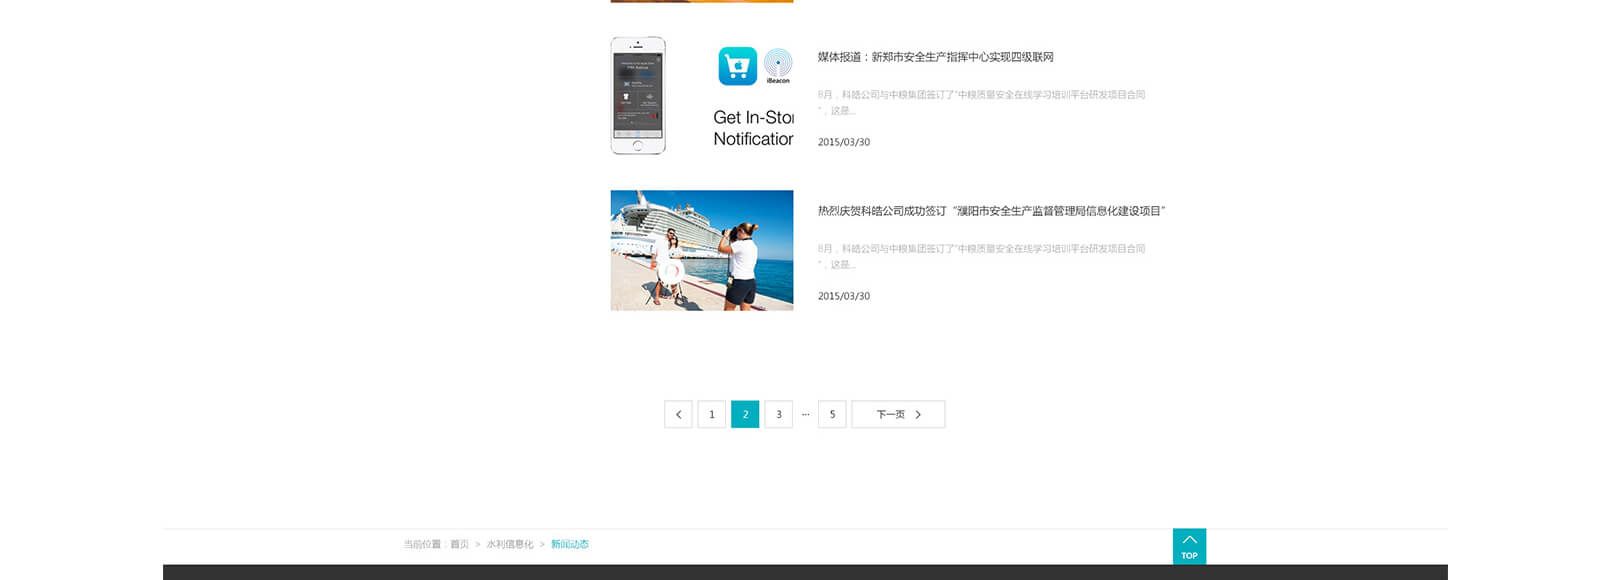Image resolution: width=1600 pixels, height=580 pixels.
Task: Open 水利信息化 breadcrumb link
Action: tap(510, 544)
